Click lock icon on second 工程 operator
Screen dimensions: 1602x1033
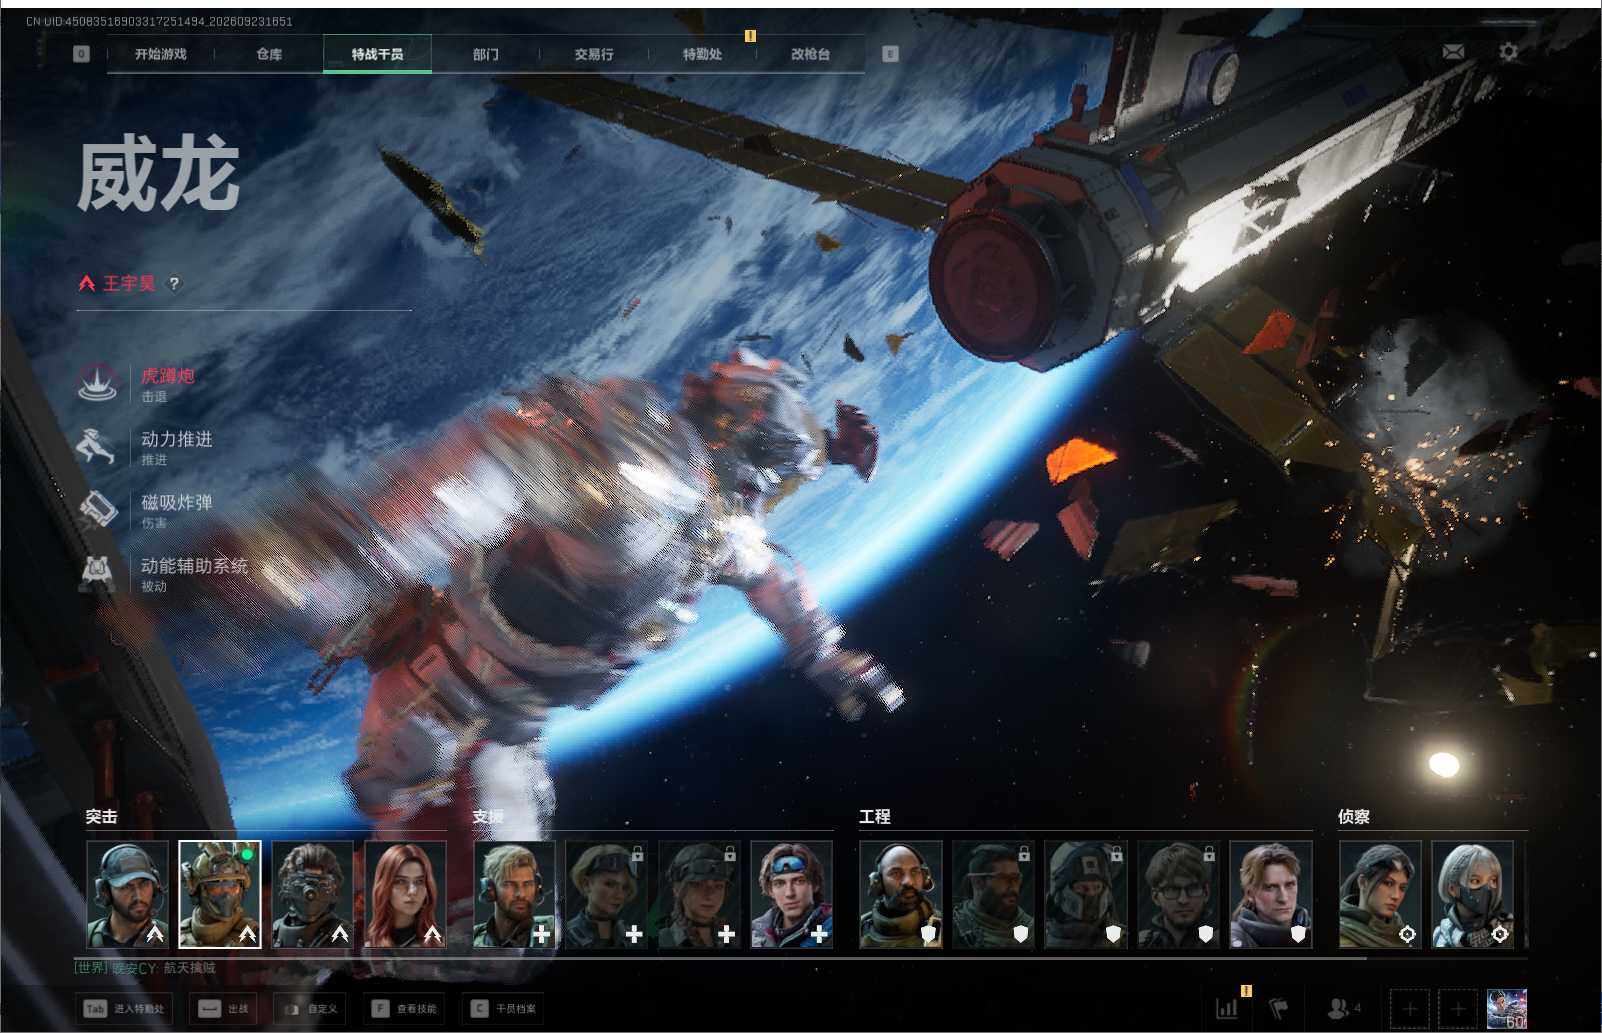(1024, 855)
